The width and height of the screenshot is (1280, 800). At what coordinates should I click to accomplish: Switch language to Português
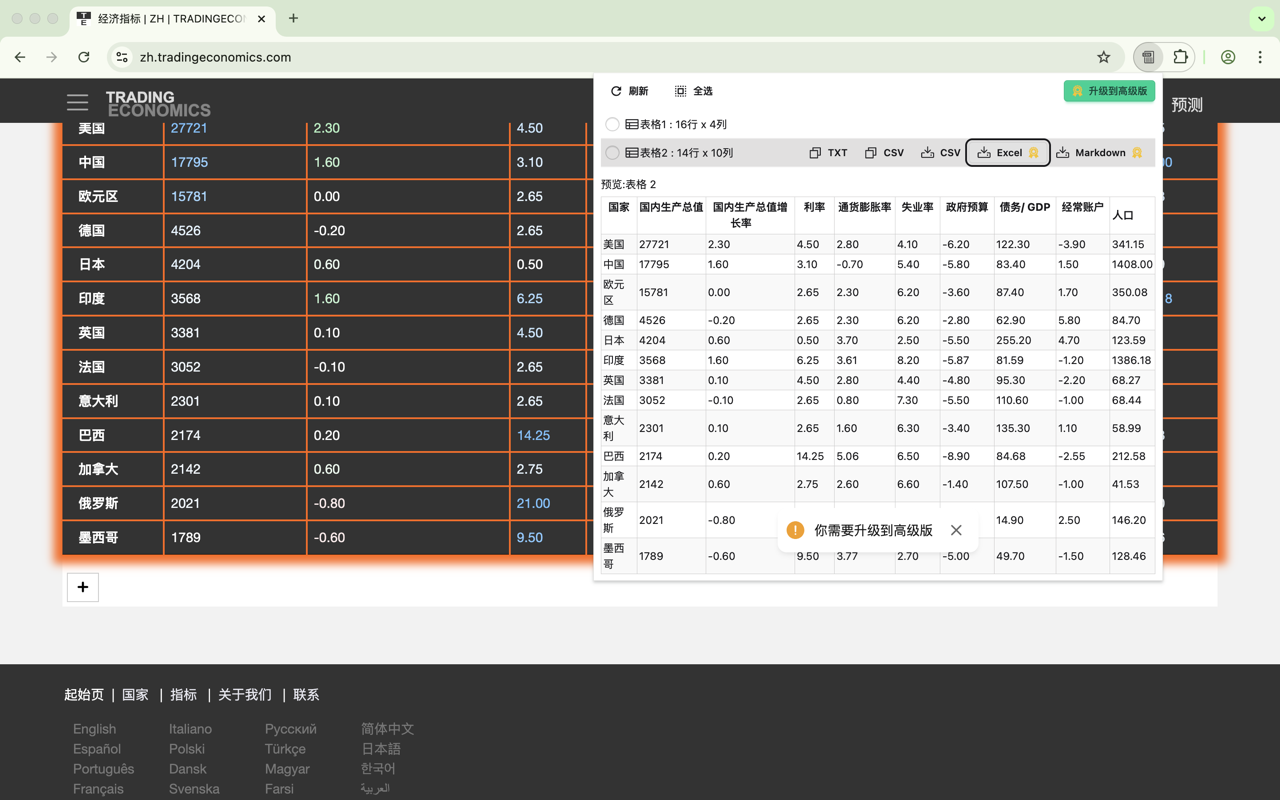coord(103,769)
